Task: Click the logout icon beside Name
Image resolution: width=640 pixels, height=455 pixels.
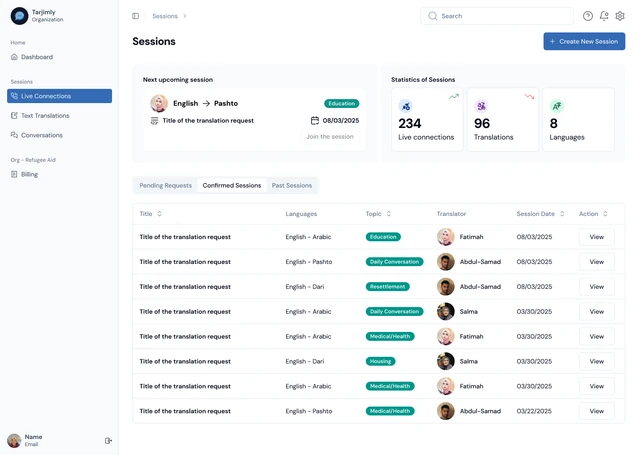Action: [108, 440]
